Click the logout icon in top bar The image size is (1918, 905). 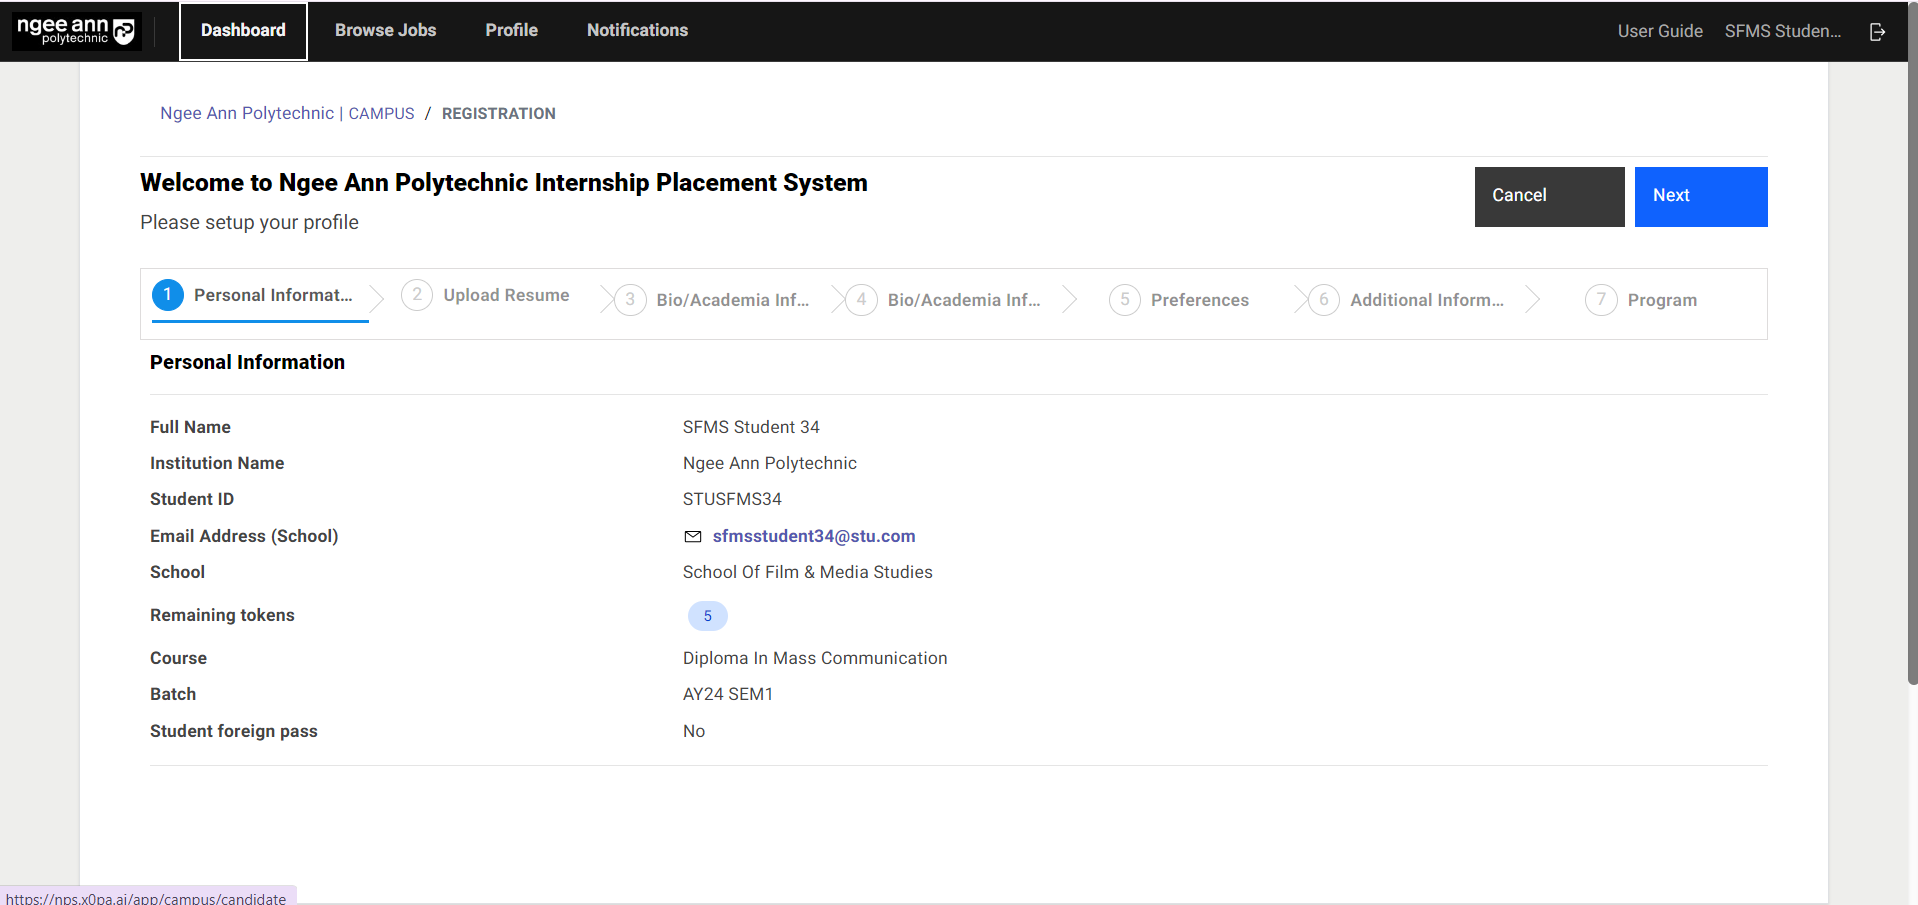pos(1877,32)
